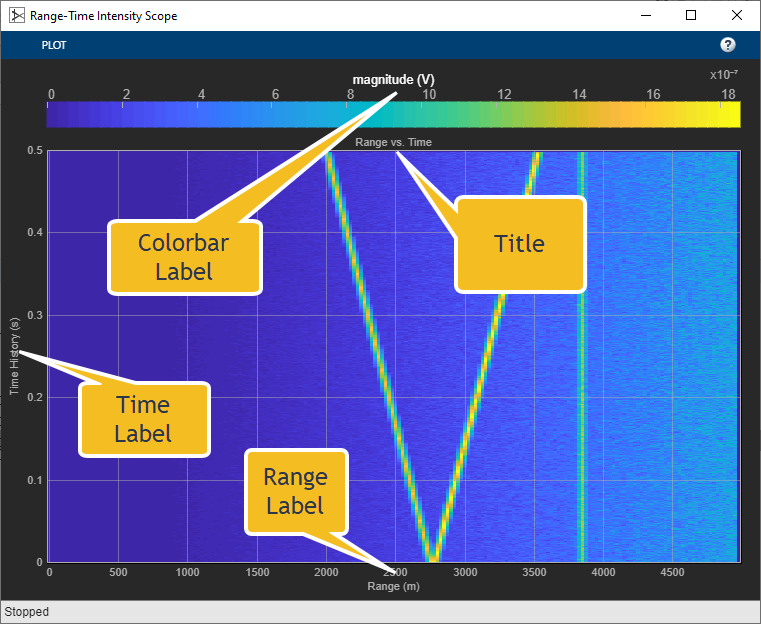This screenshot has height=624, width=761.
Task: Click the range axis tick 3000
Action: pyautogui.click(x=465, y=572)
